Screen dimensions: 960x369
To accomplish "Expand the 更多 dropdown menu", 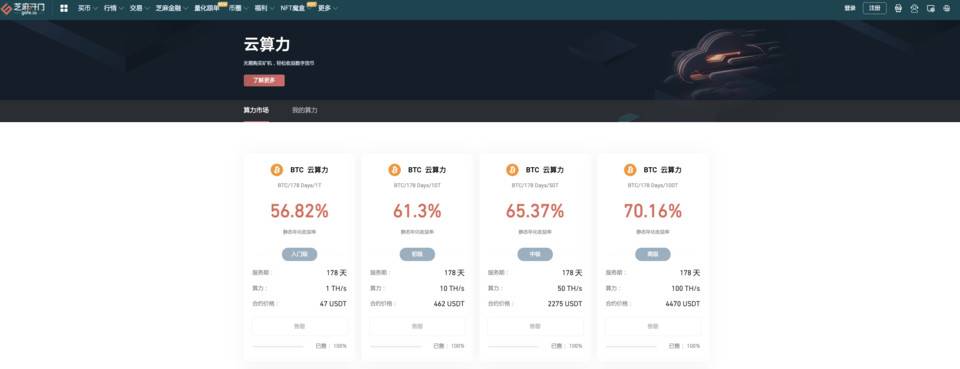I will pos(328,9).
